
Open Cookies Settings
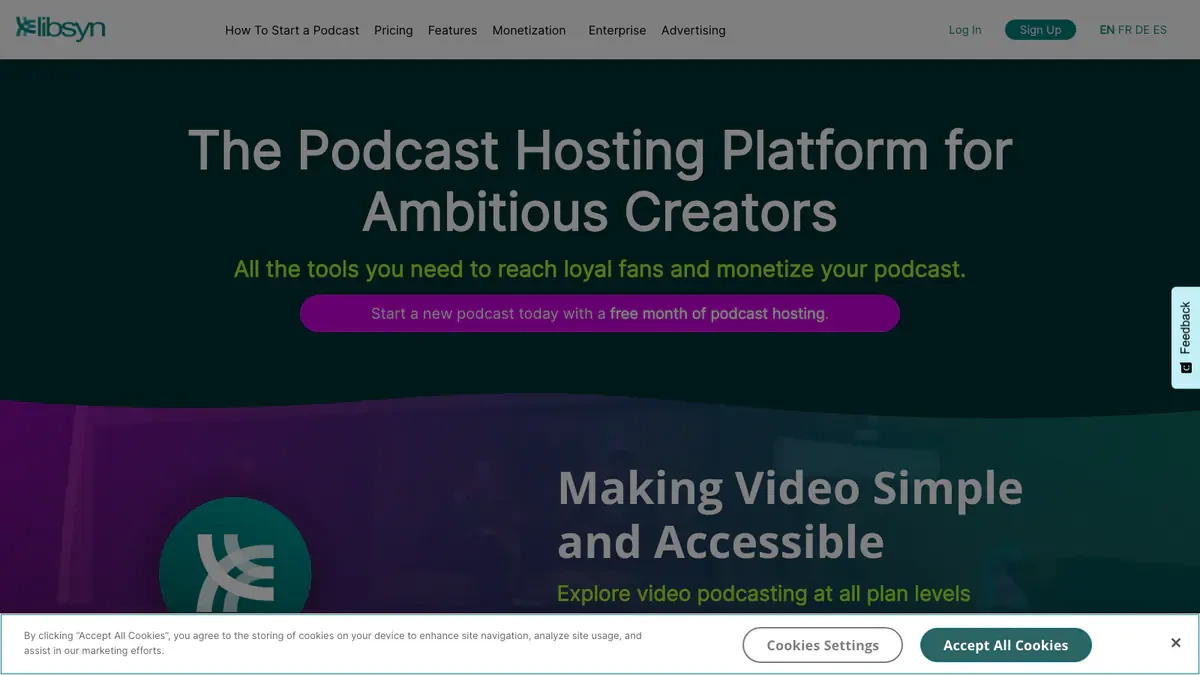coord(823,645)
